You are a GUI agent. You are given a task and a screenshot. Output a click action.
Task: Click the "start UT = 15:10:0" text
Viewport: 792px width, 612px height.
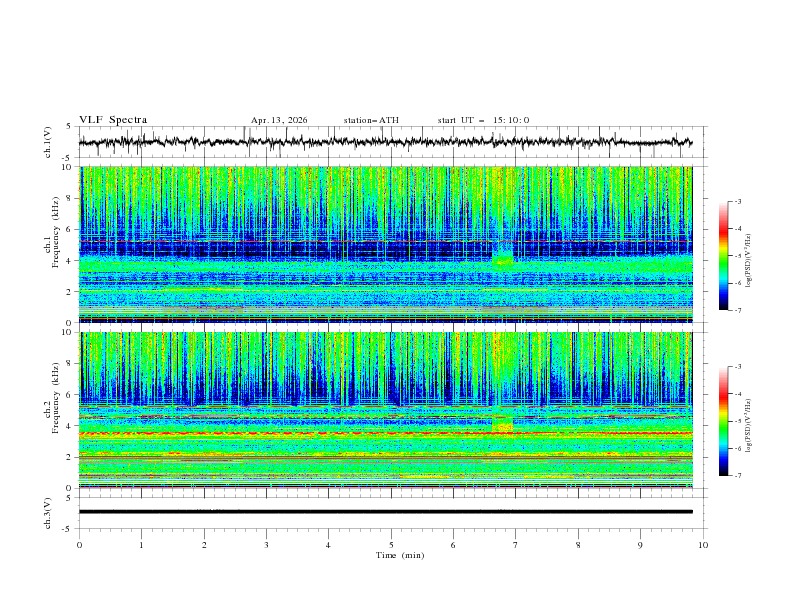click(483, 120)
